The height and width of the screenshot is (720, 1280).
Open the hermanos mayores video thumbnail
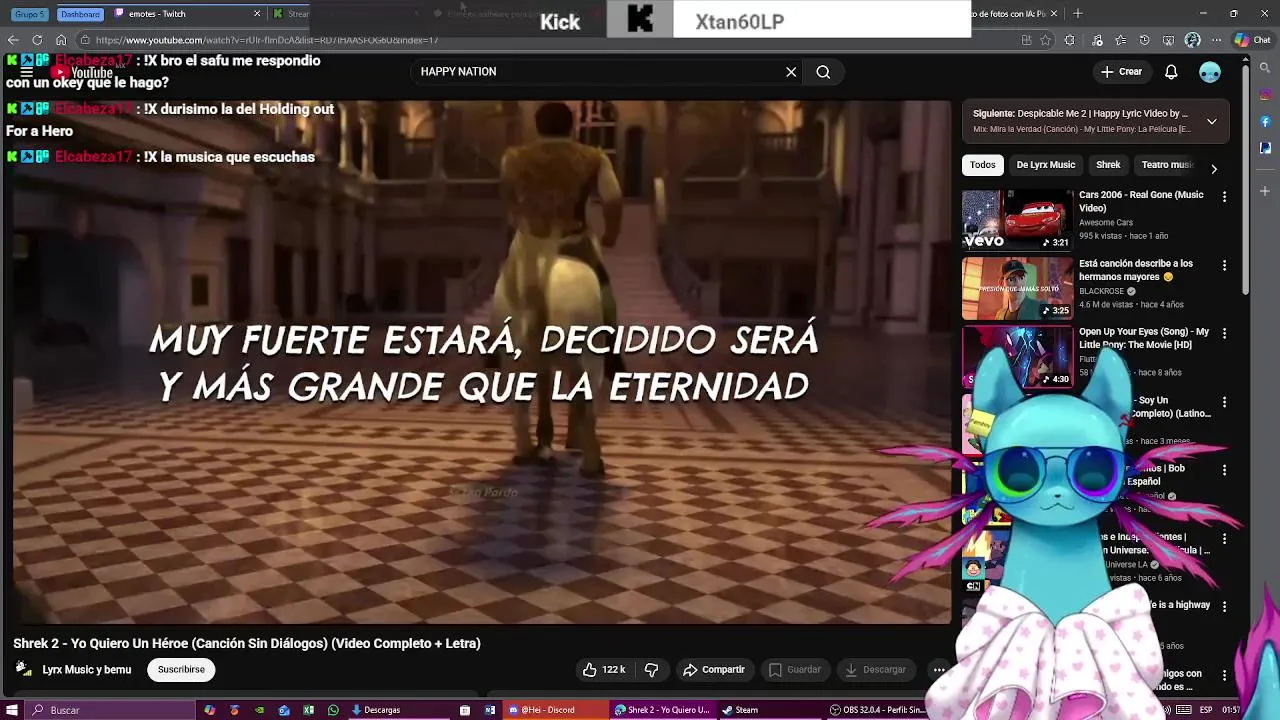1017,288
